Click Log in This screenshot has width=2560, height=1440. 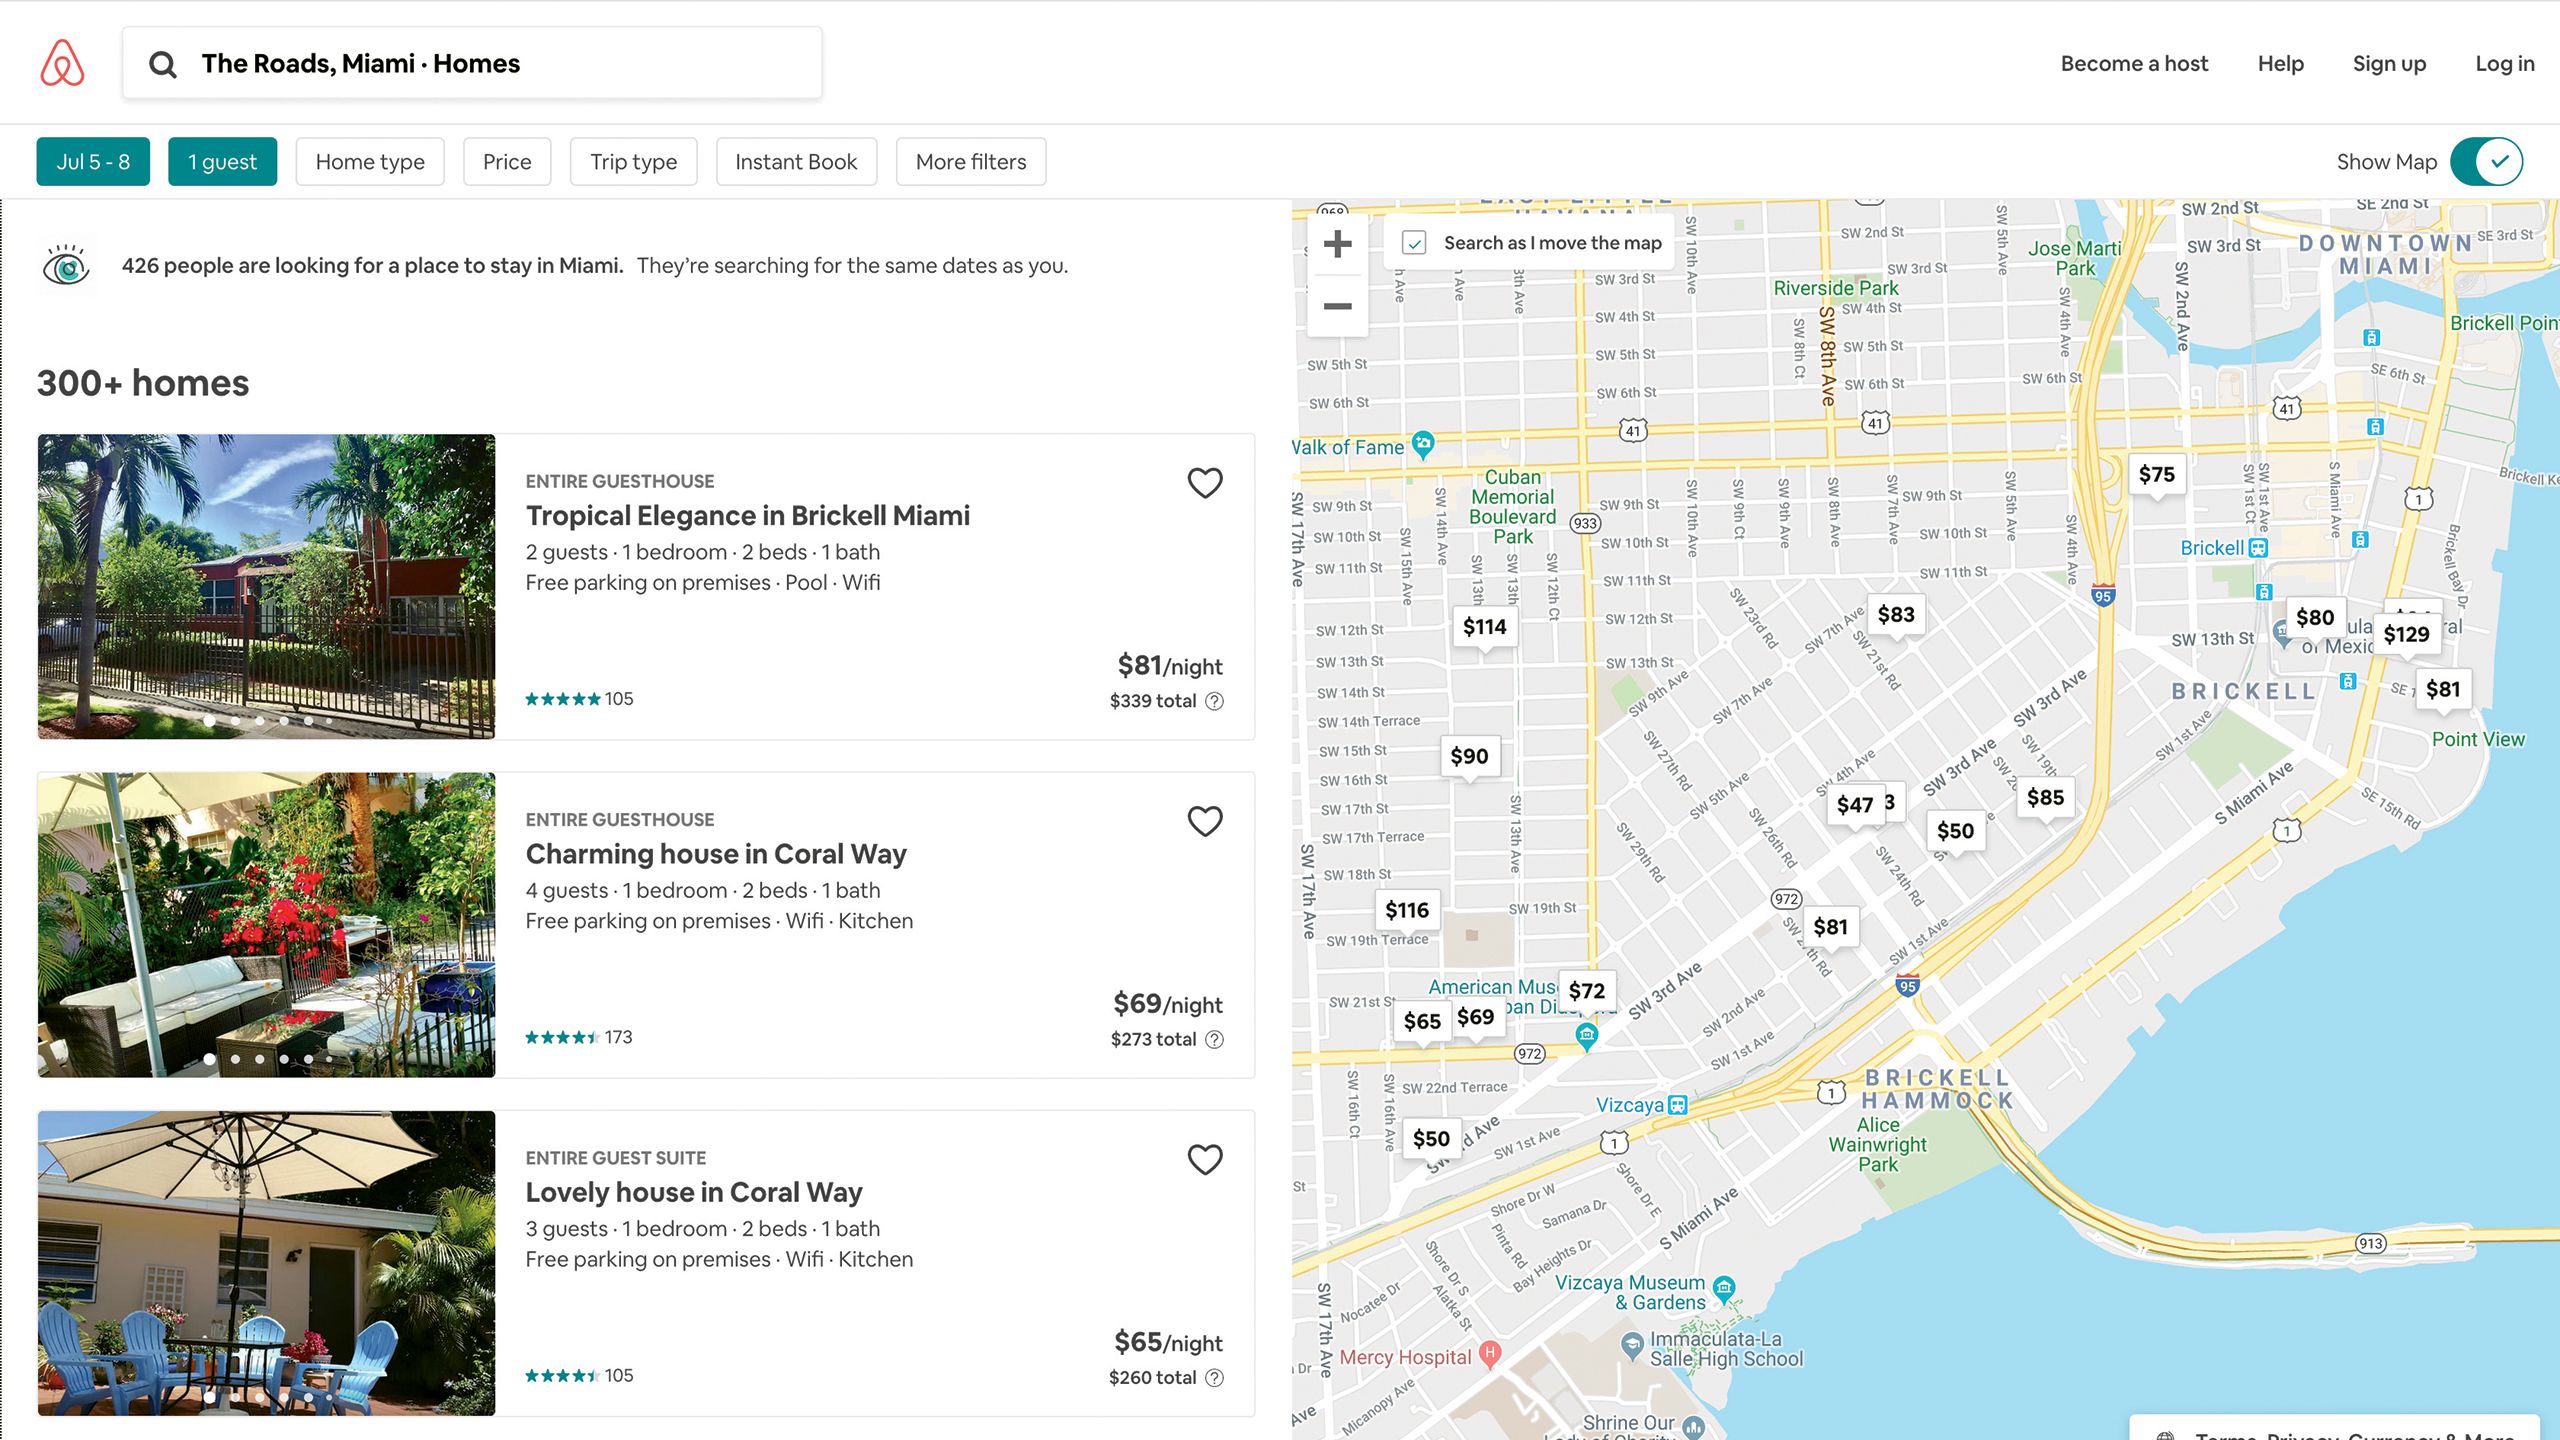click(x=2505, y=64)
